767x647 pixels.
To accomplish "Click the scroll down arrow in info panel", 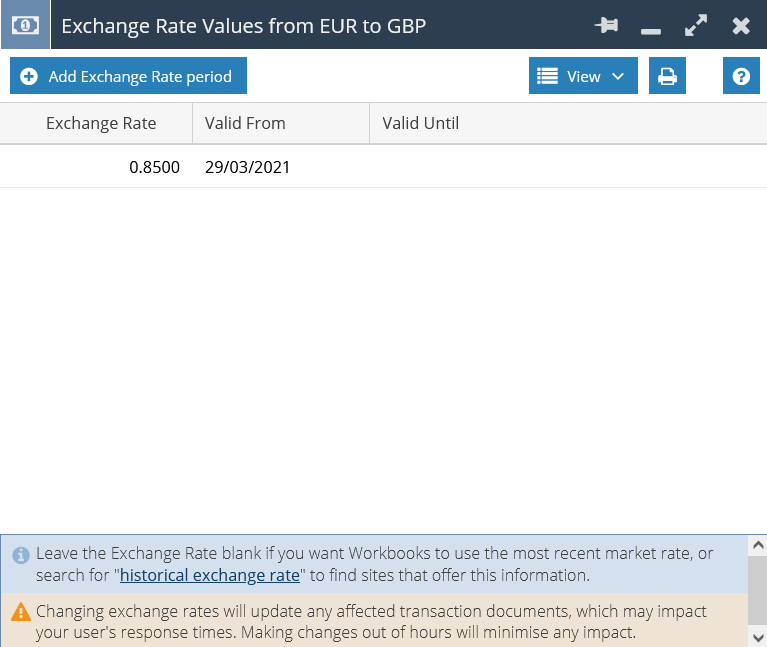I will [758, 638].
